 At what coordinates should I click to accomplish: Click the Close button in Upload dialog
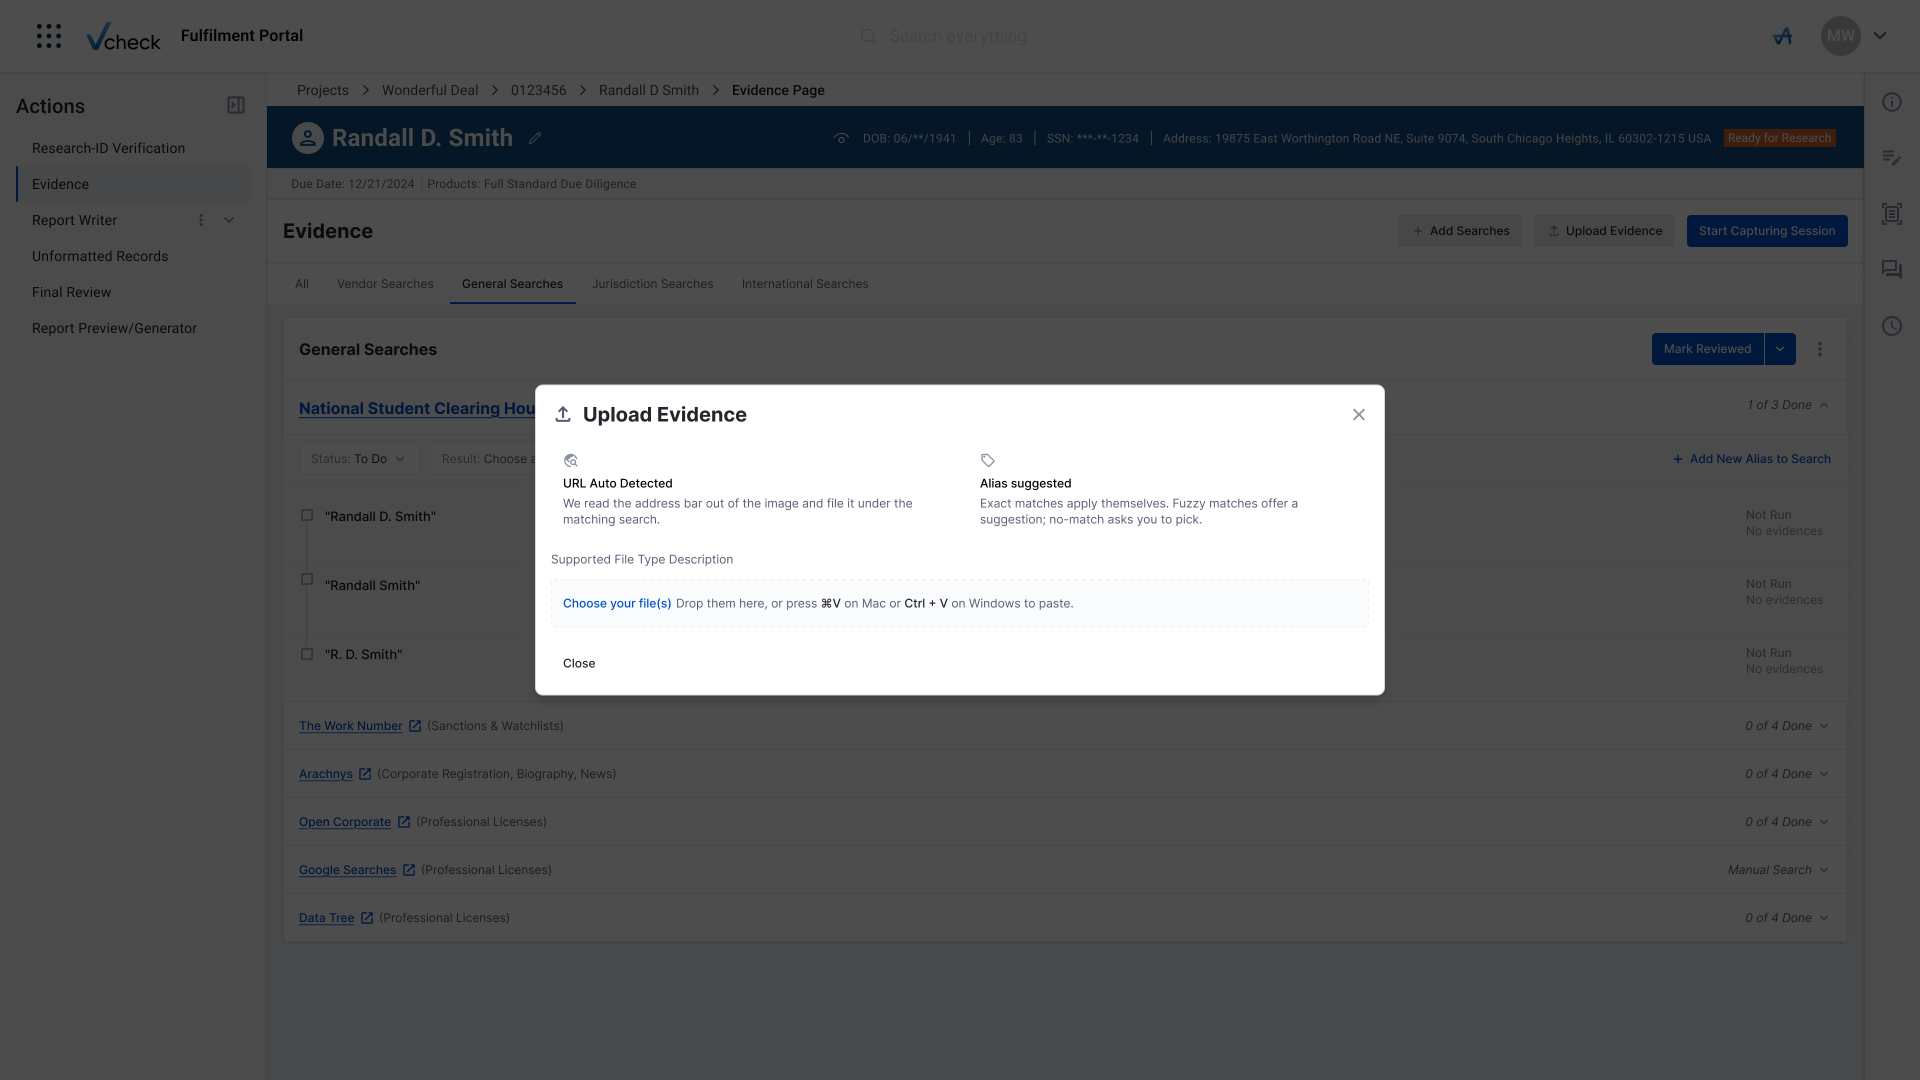(579, 663)
